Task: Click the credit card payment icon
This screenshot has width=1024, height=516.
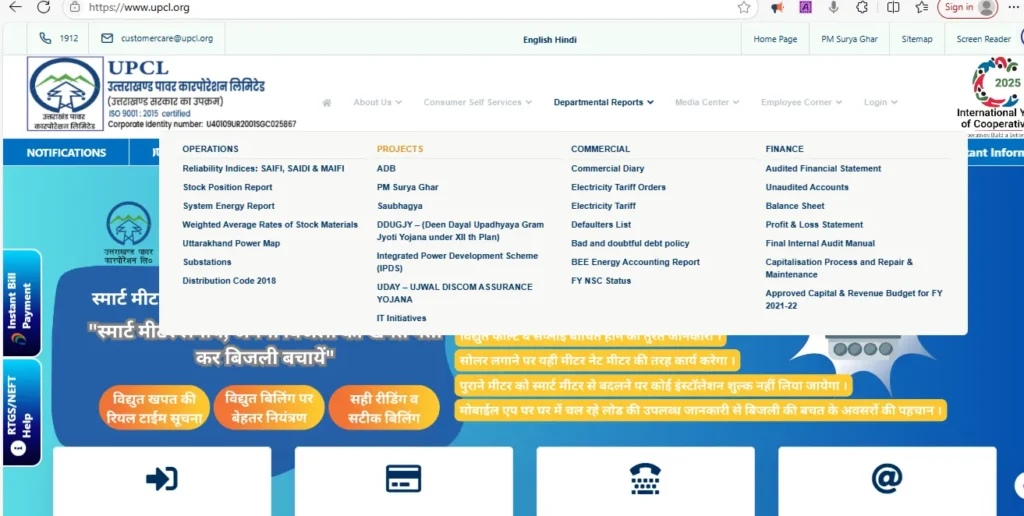Action: tap(403, 478)
